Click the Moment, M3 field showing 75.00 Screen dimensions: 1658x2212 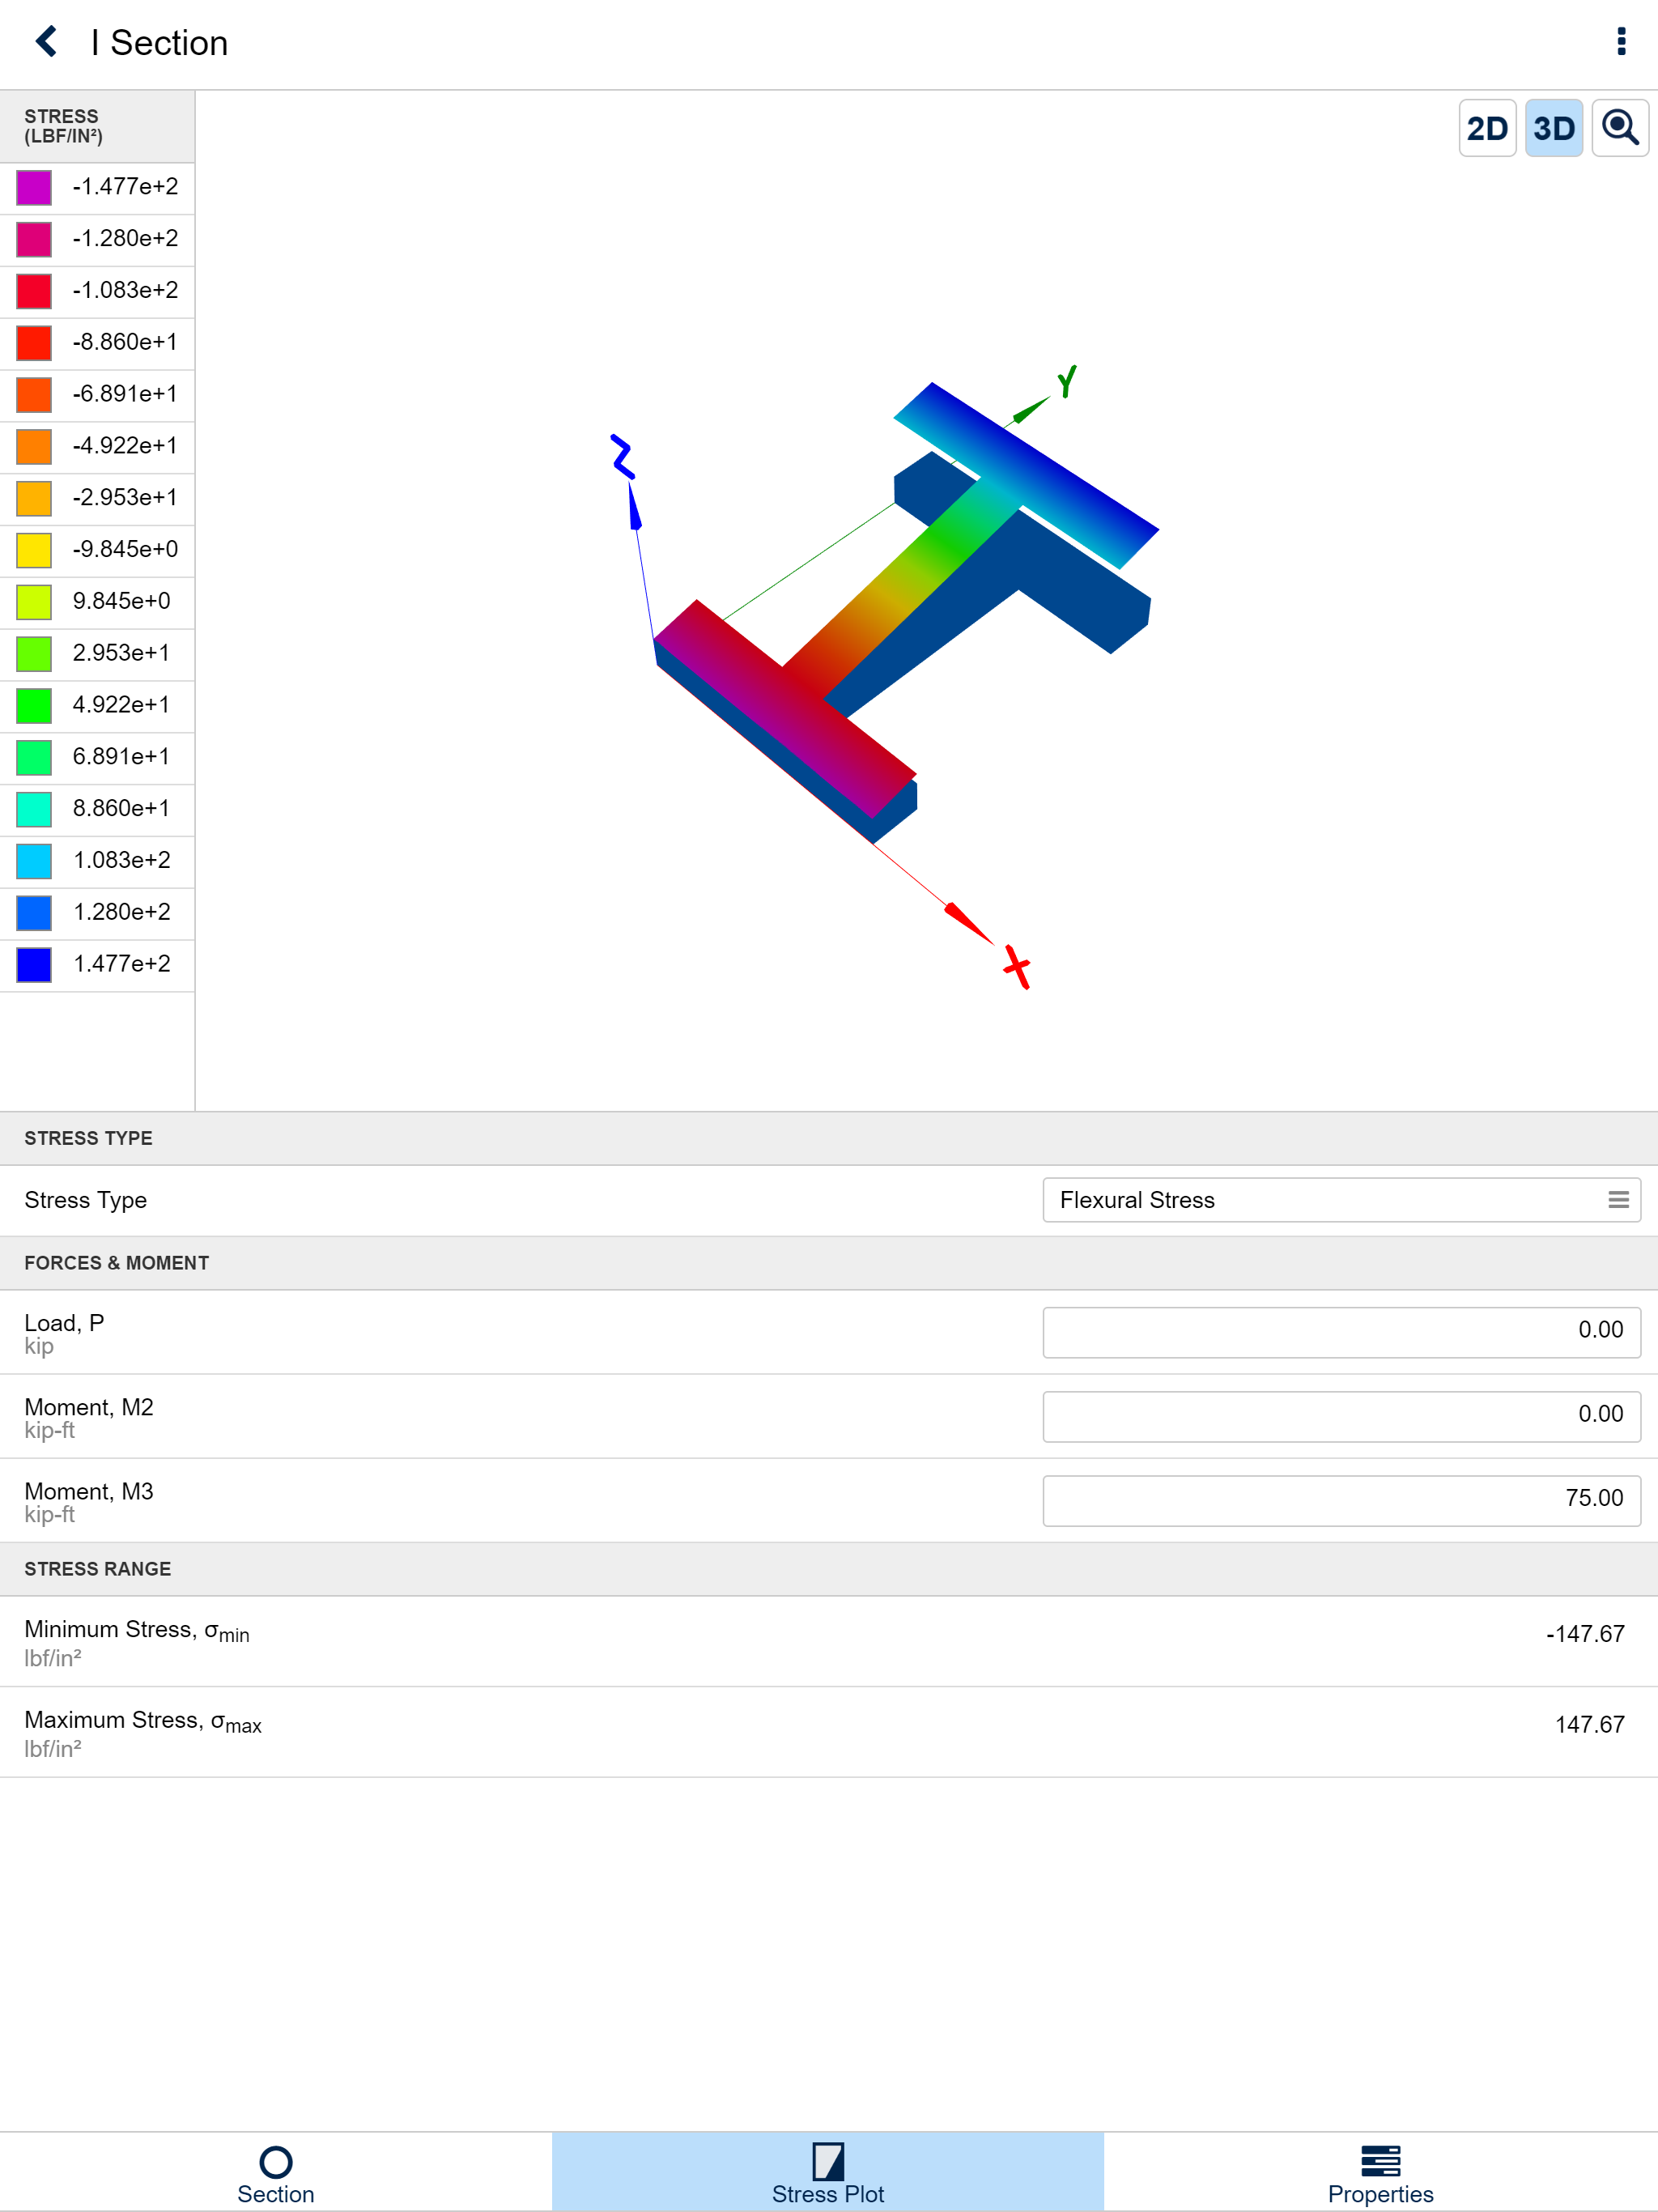[x=1340, y=1499]
